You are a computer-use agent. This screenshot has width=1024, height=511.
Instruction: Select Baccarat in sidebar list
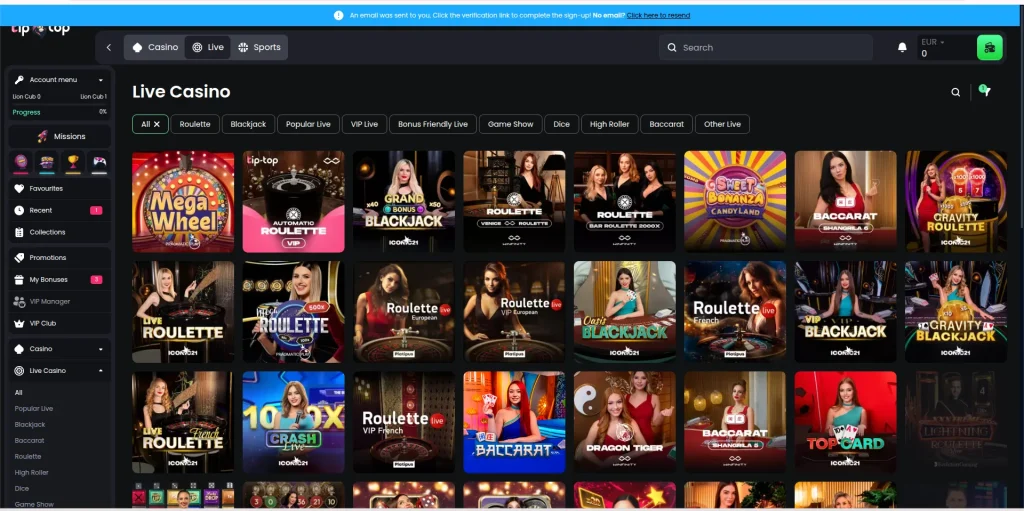pyautogui.click(x=29, y=440)
